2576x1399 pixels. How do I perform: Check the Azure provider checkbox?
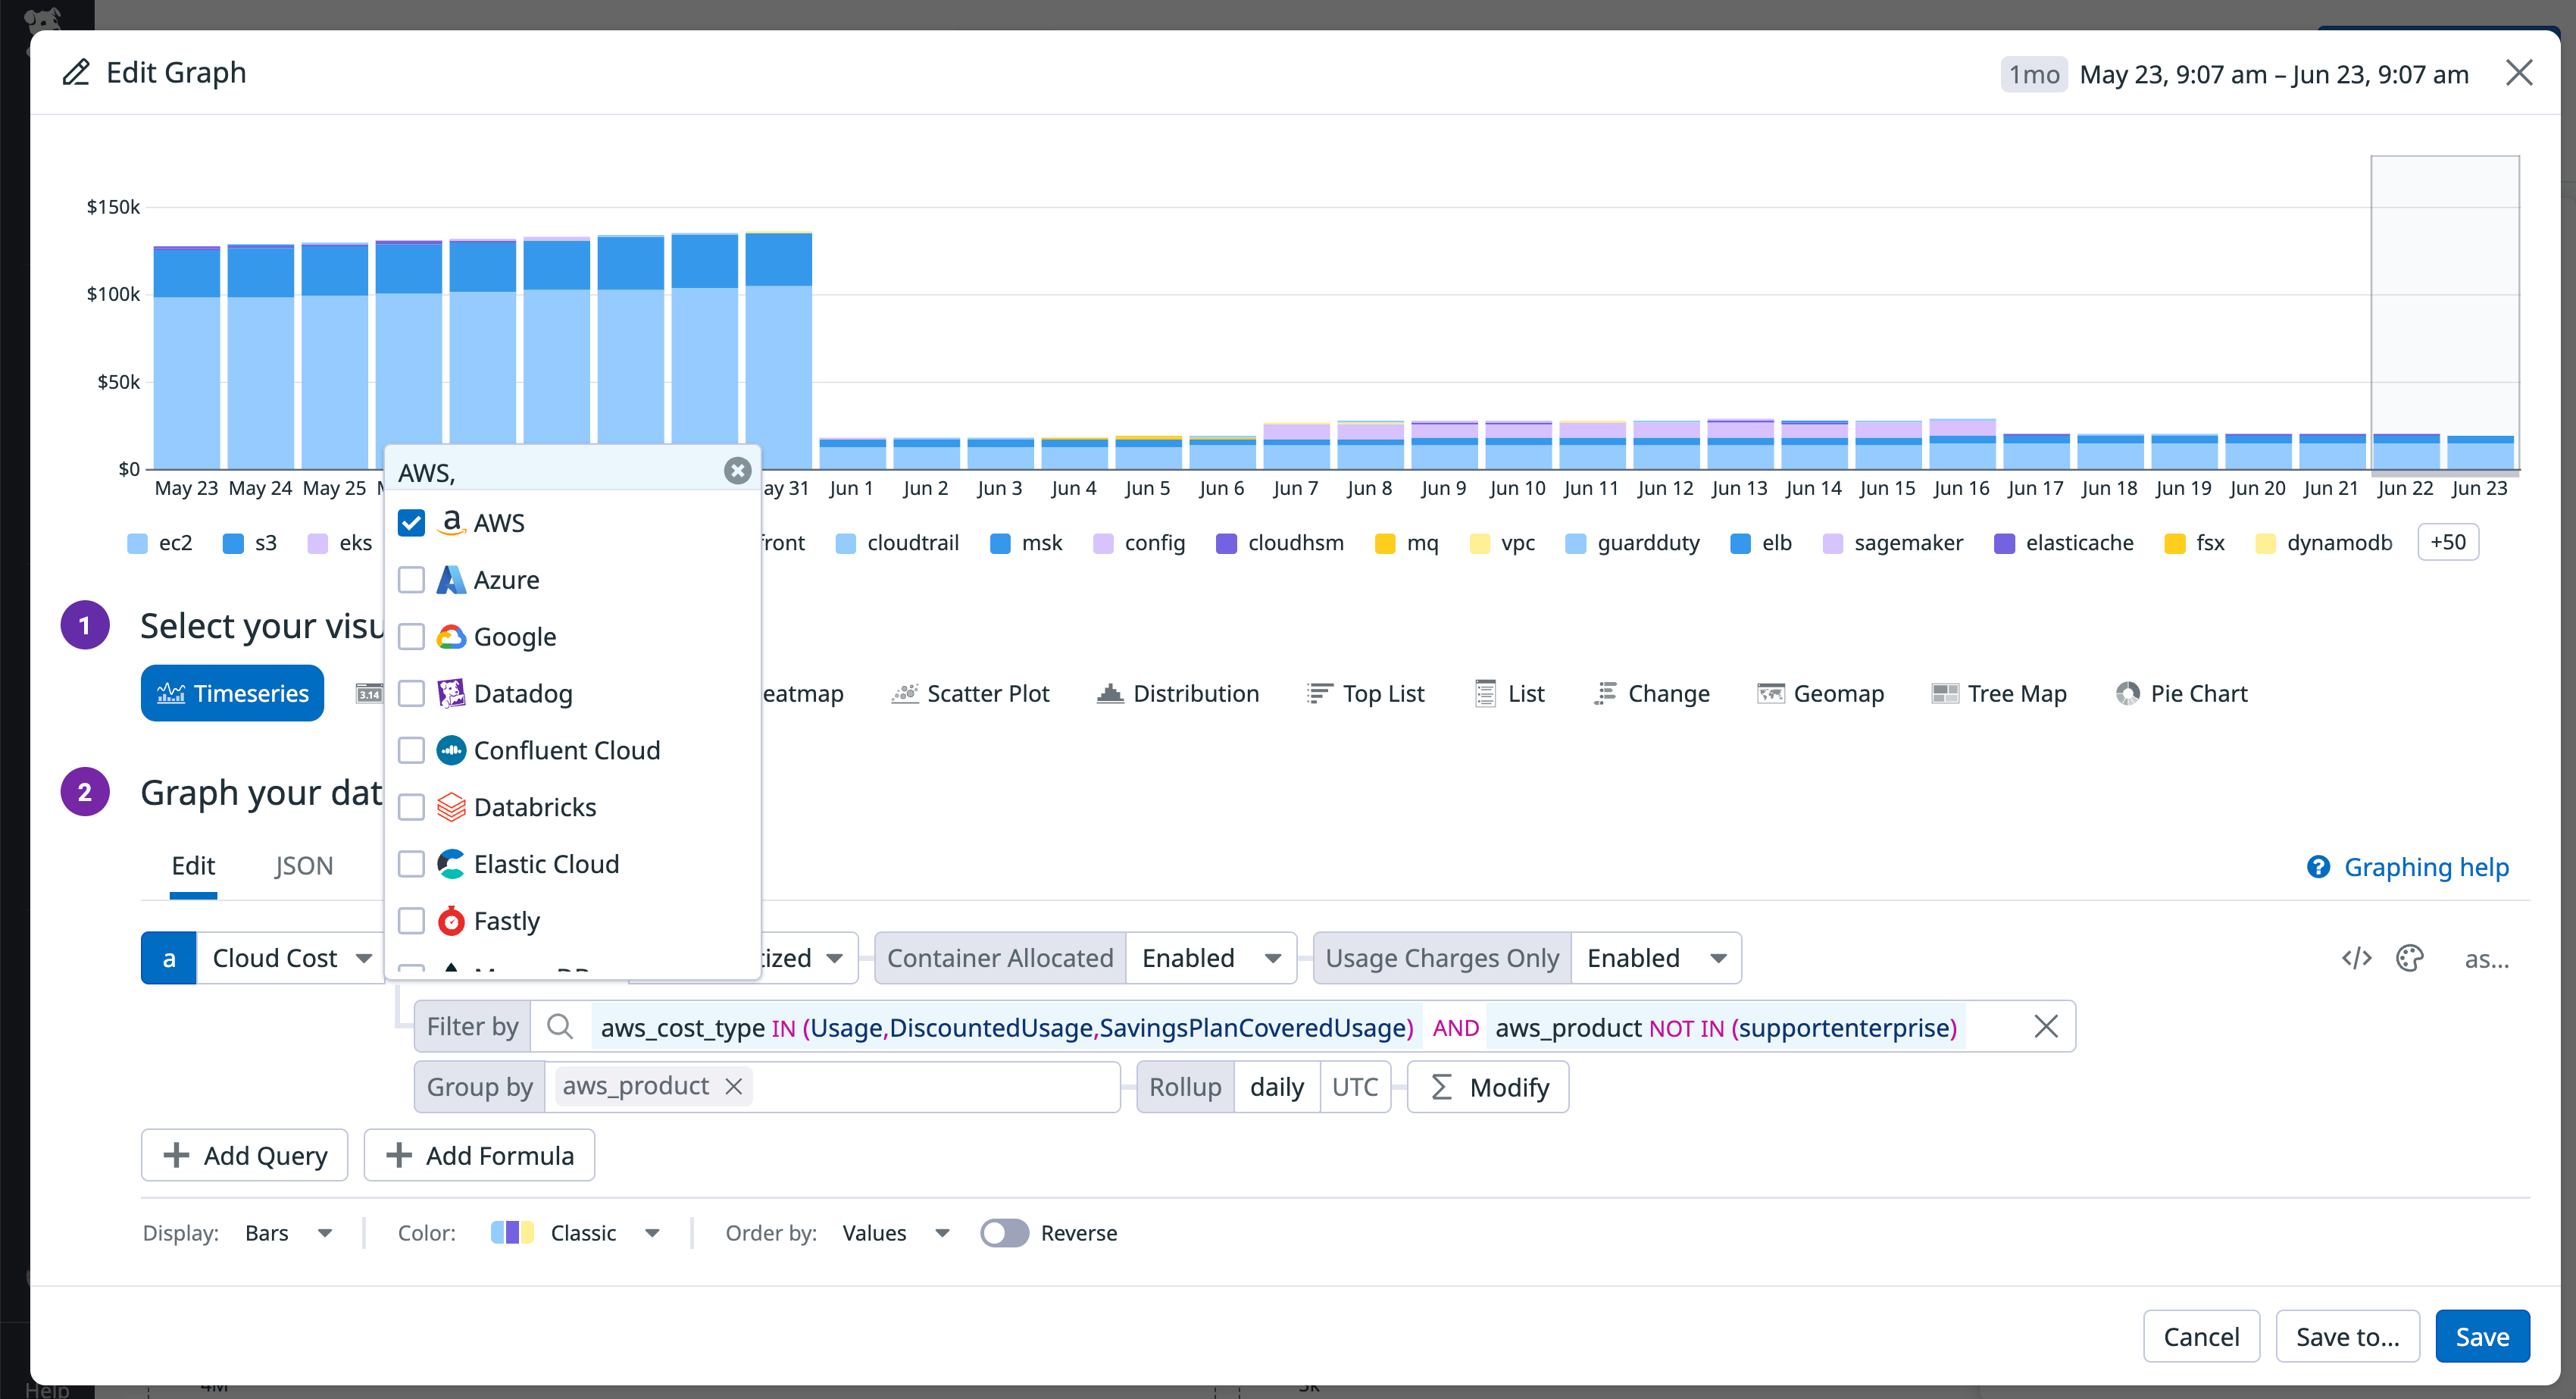click(x=411, y=579)
